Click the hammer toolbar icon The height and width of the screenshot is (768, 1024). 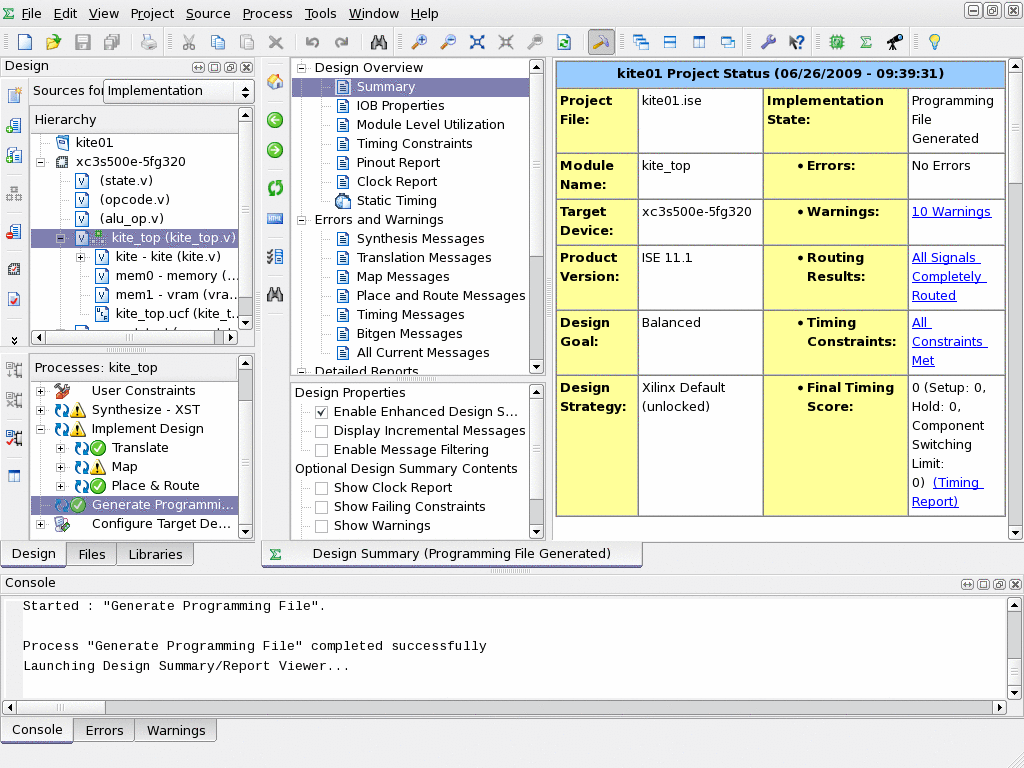601,42
